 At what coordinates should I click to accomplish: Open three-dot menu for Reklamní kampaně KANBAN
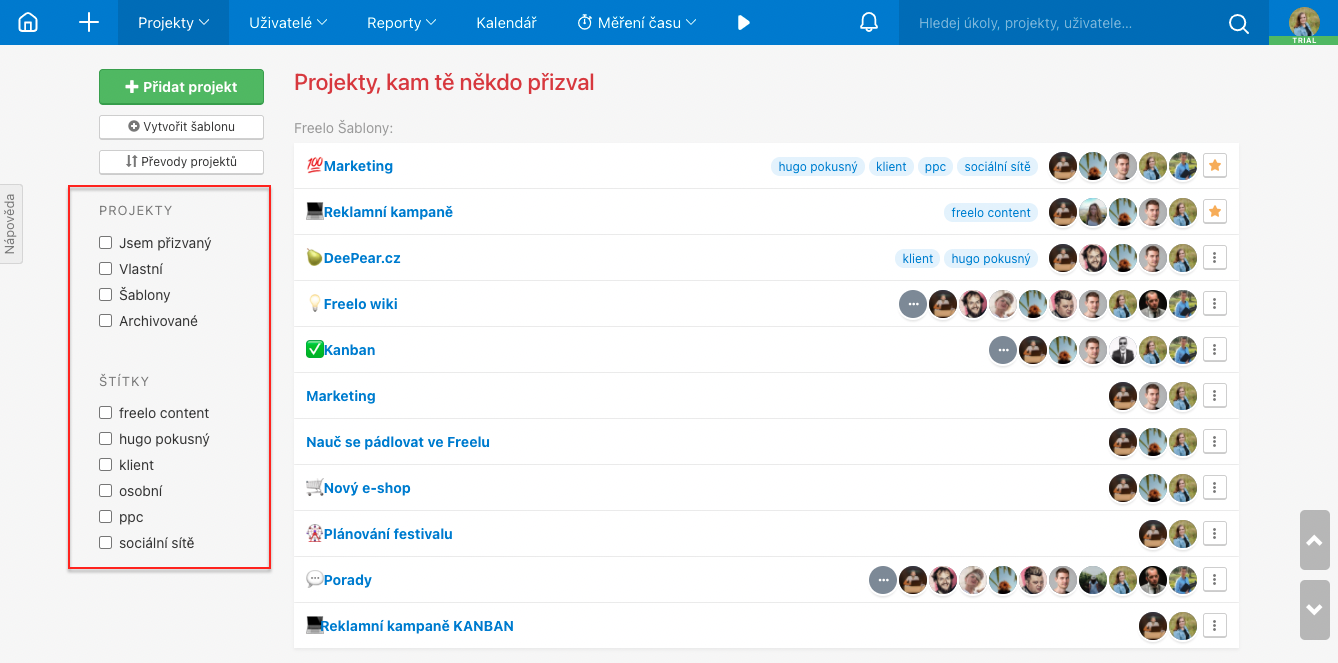[1214, 626]
